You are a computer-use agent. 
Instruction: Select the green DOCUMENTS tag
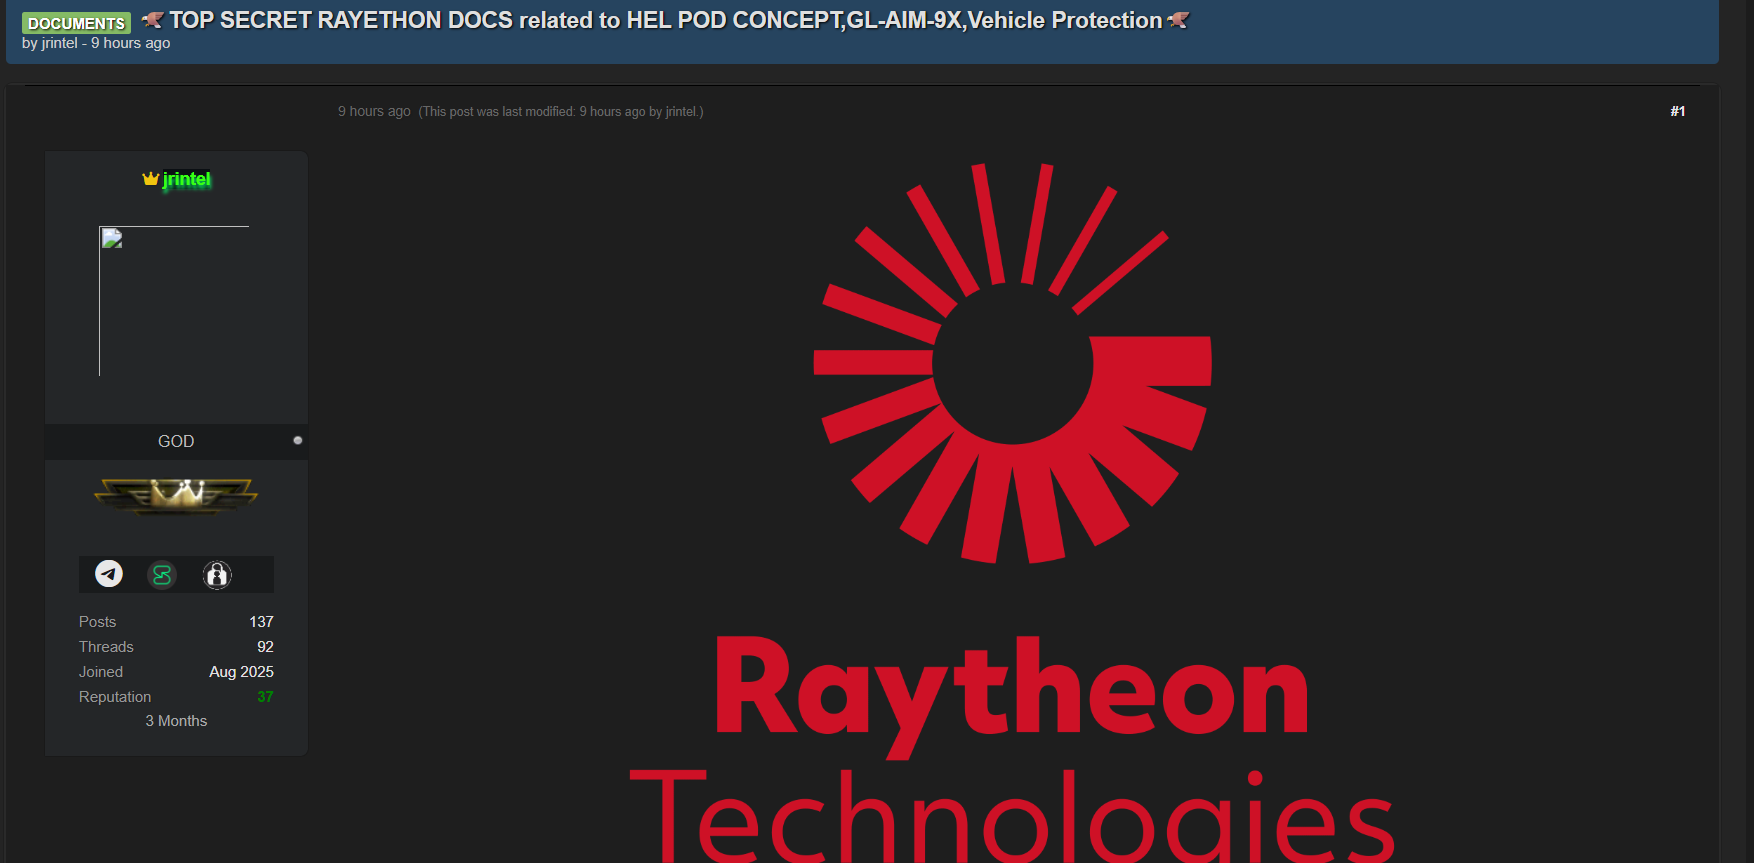coord(76,23)
